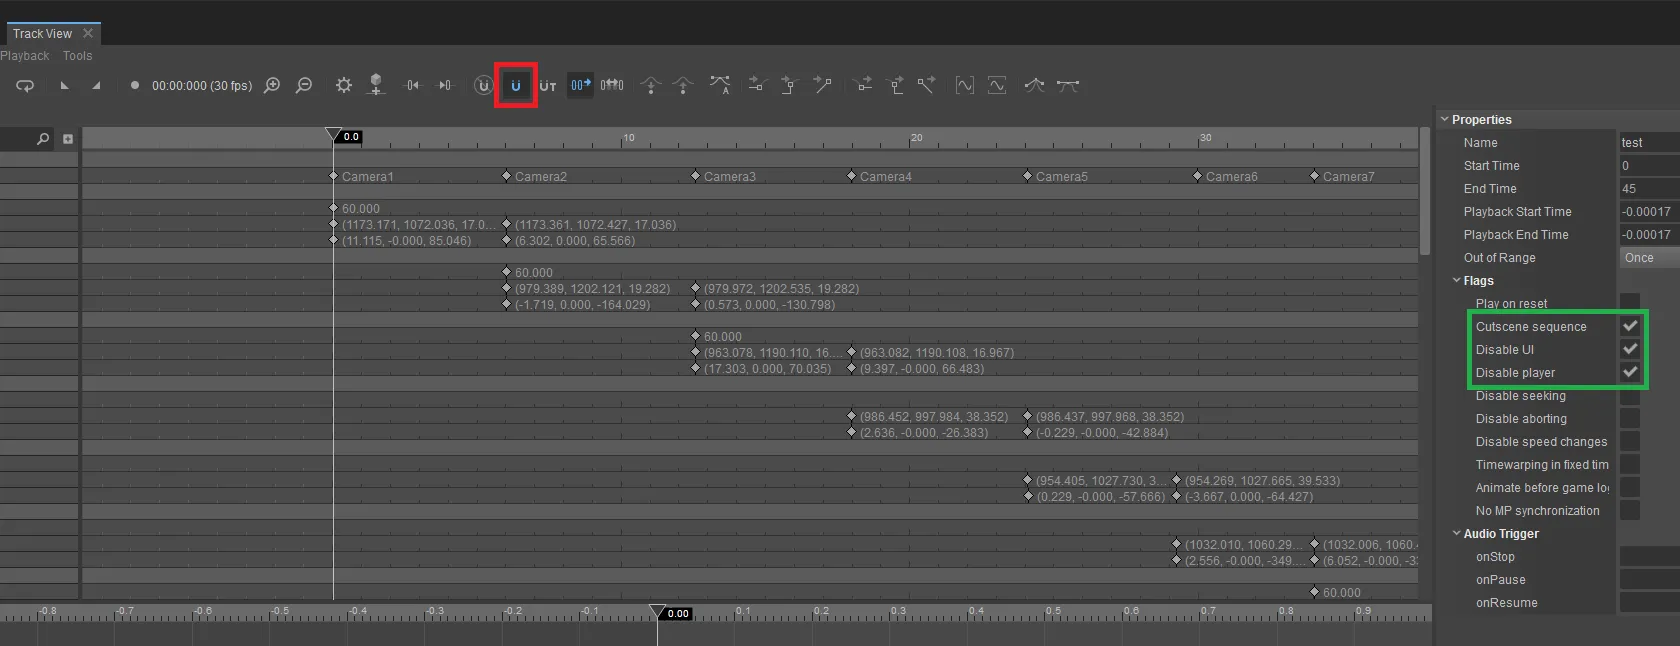Click the 00:00:000 (30 fps) timecode

click(x=202, y=86)
